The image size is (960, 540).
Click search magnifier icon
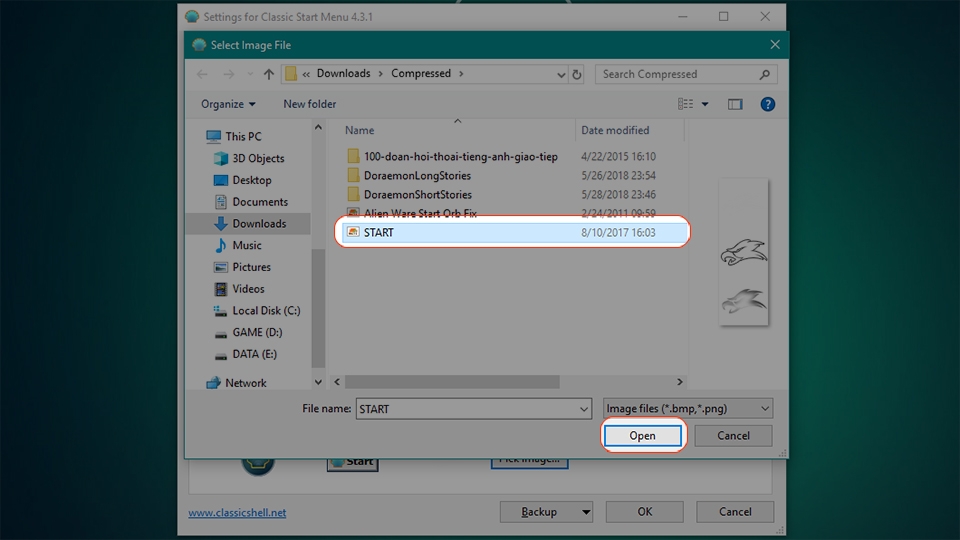coord(764,74)
